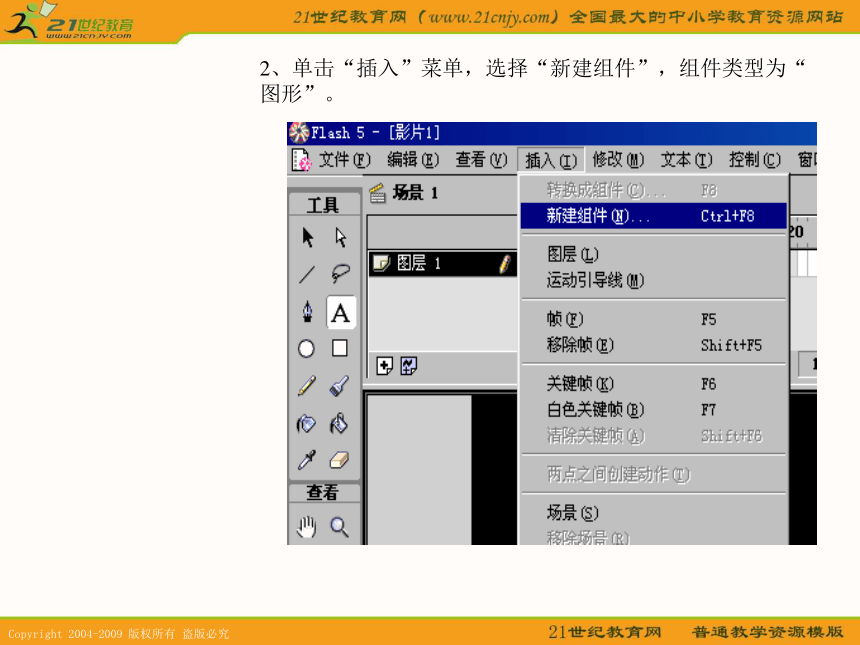Screen dimensions: 860x645
Task: Click the 查看 toolbox section heading
Action: (322, 493)
